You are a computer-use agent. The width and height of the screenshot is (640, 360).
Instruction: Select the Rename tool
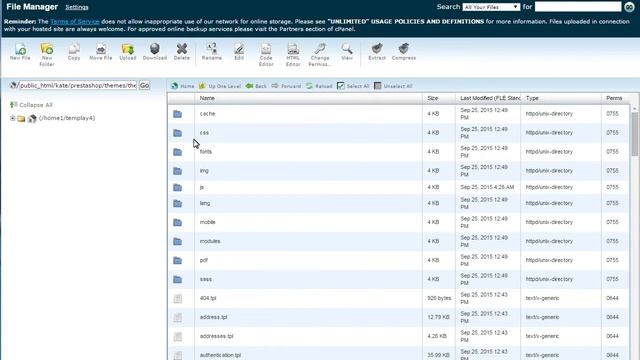point(212,52)
